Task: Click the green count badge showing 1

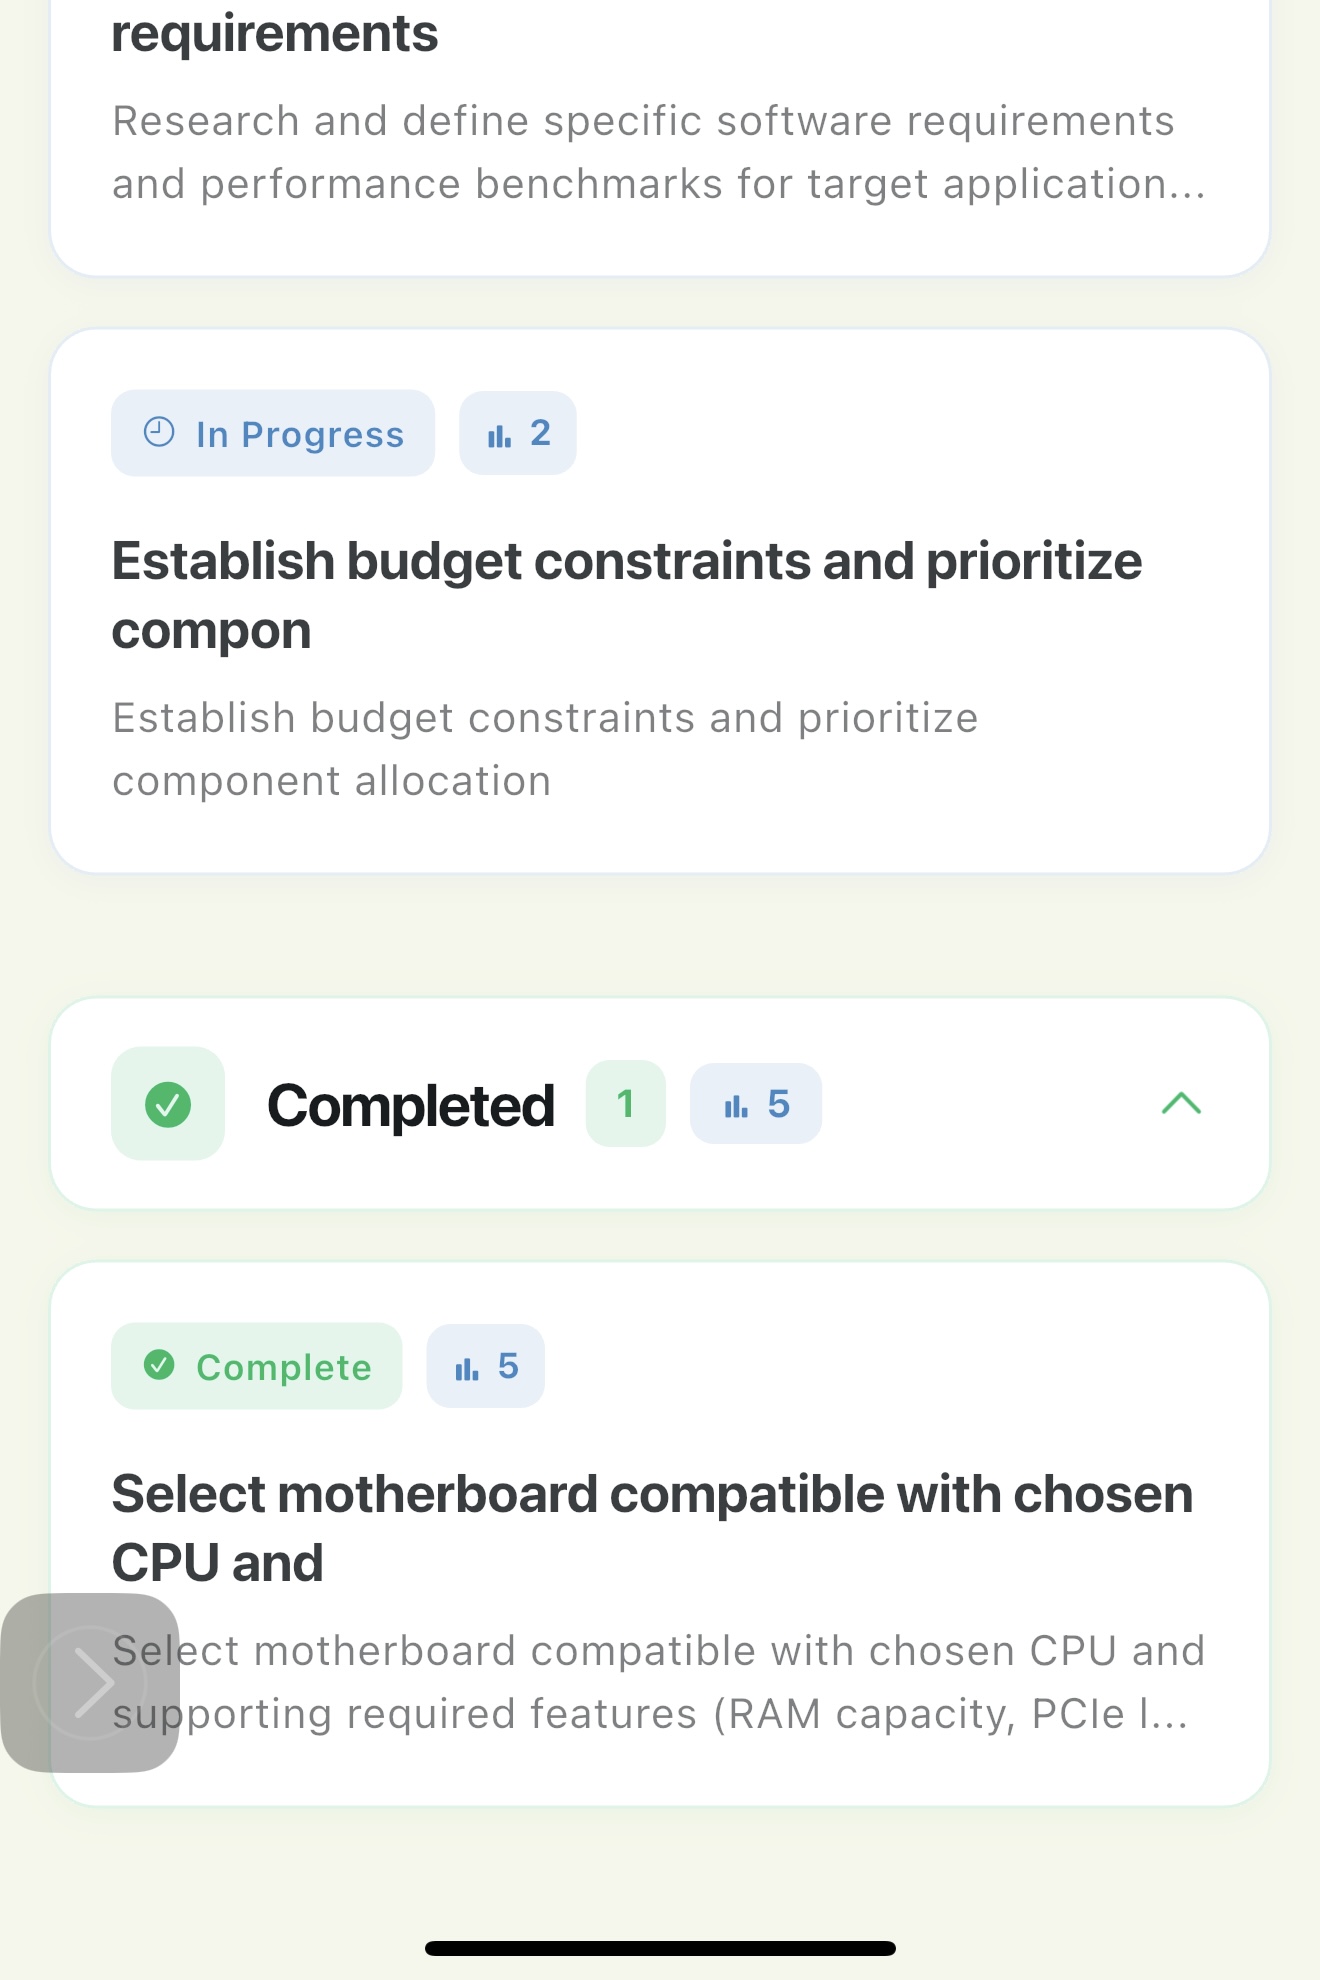Action: 626,1104
